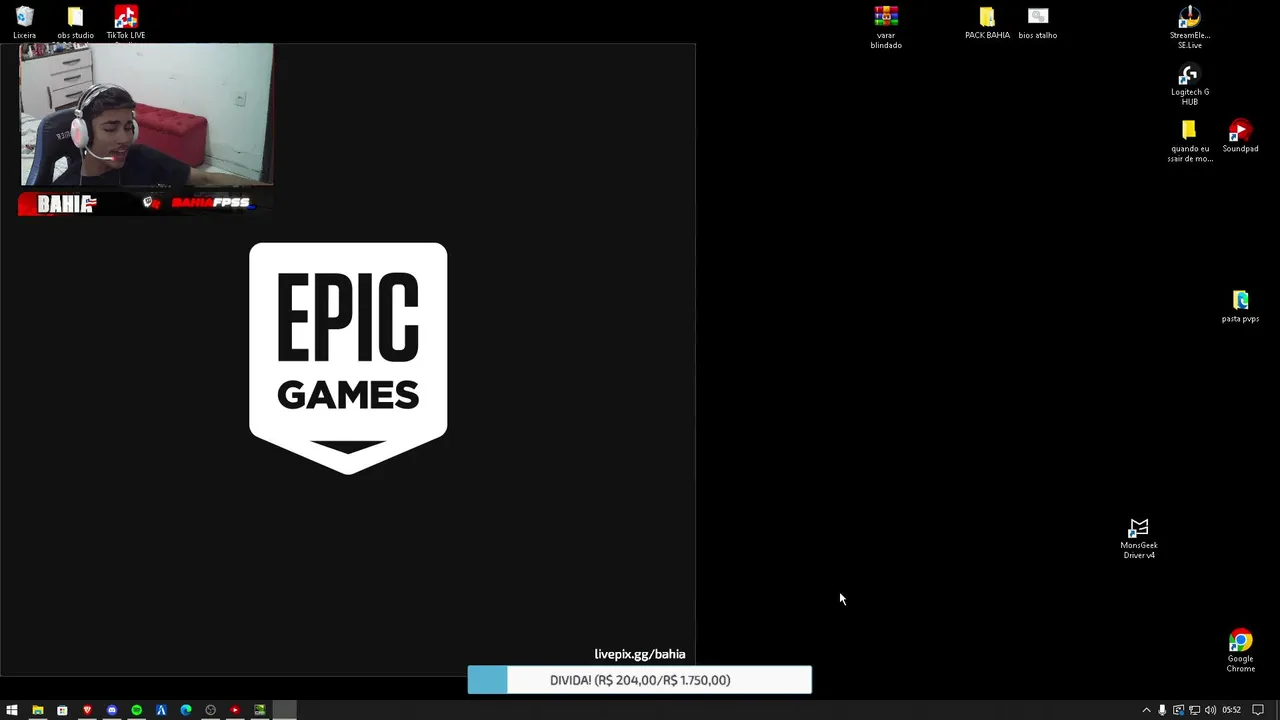Click the Epic Games logo splash
This screenshot has height=720, width=1280.
348,358
